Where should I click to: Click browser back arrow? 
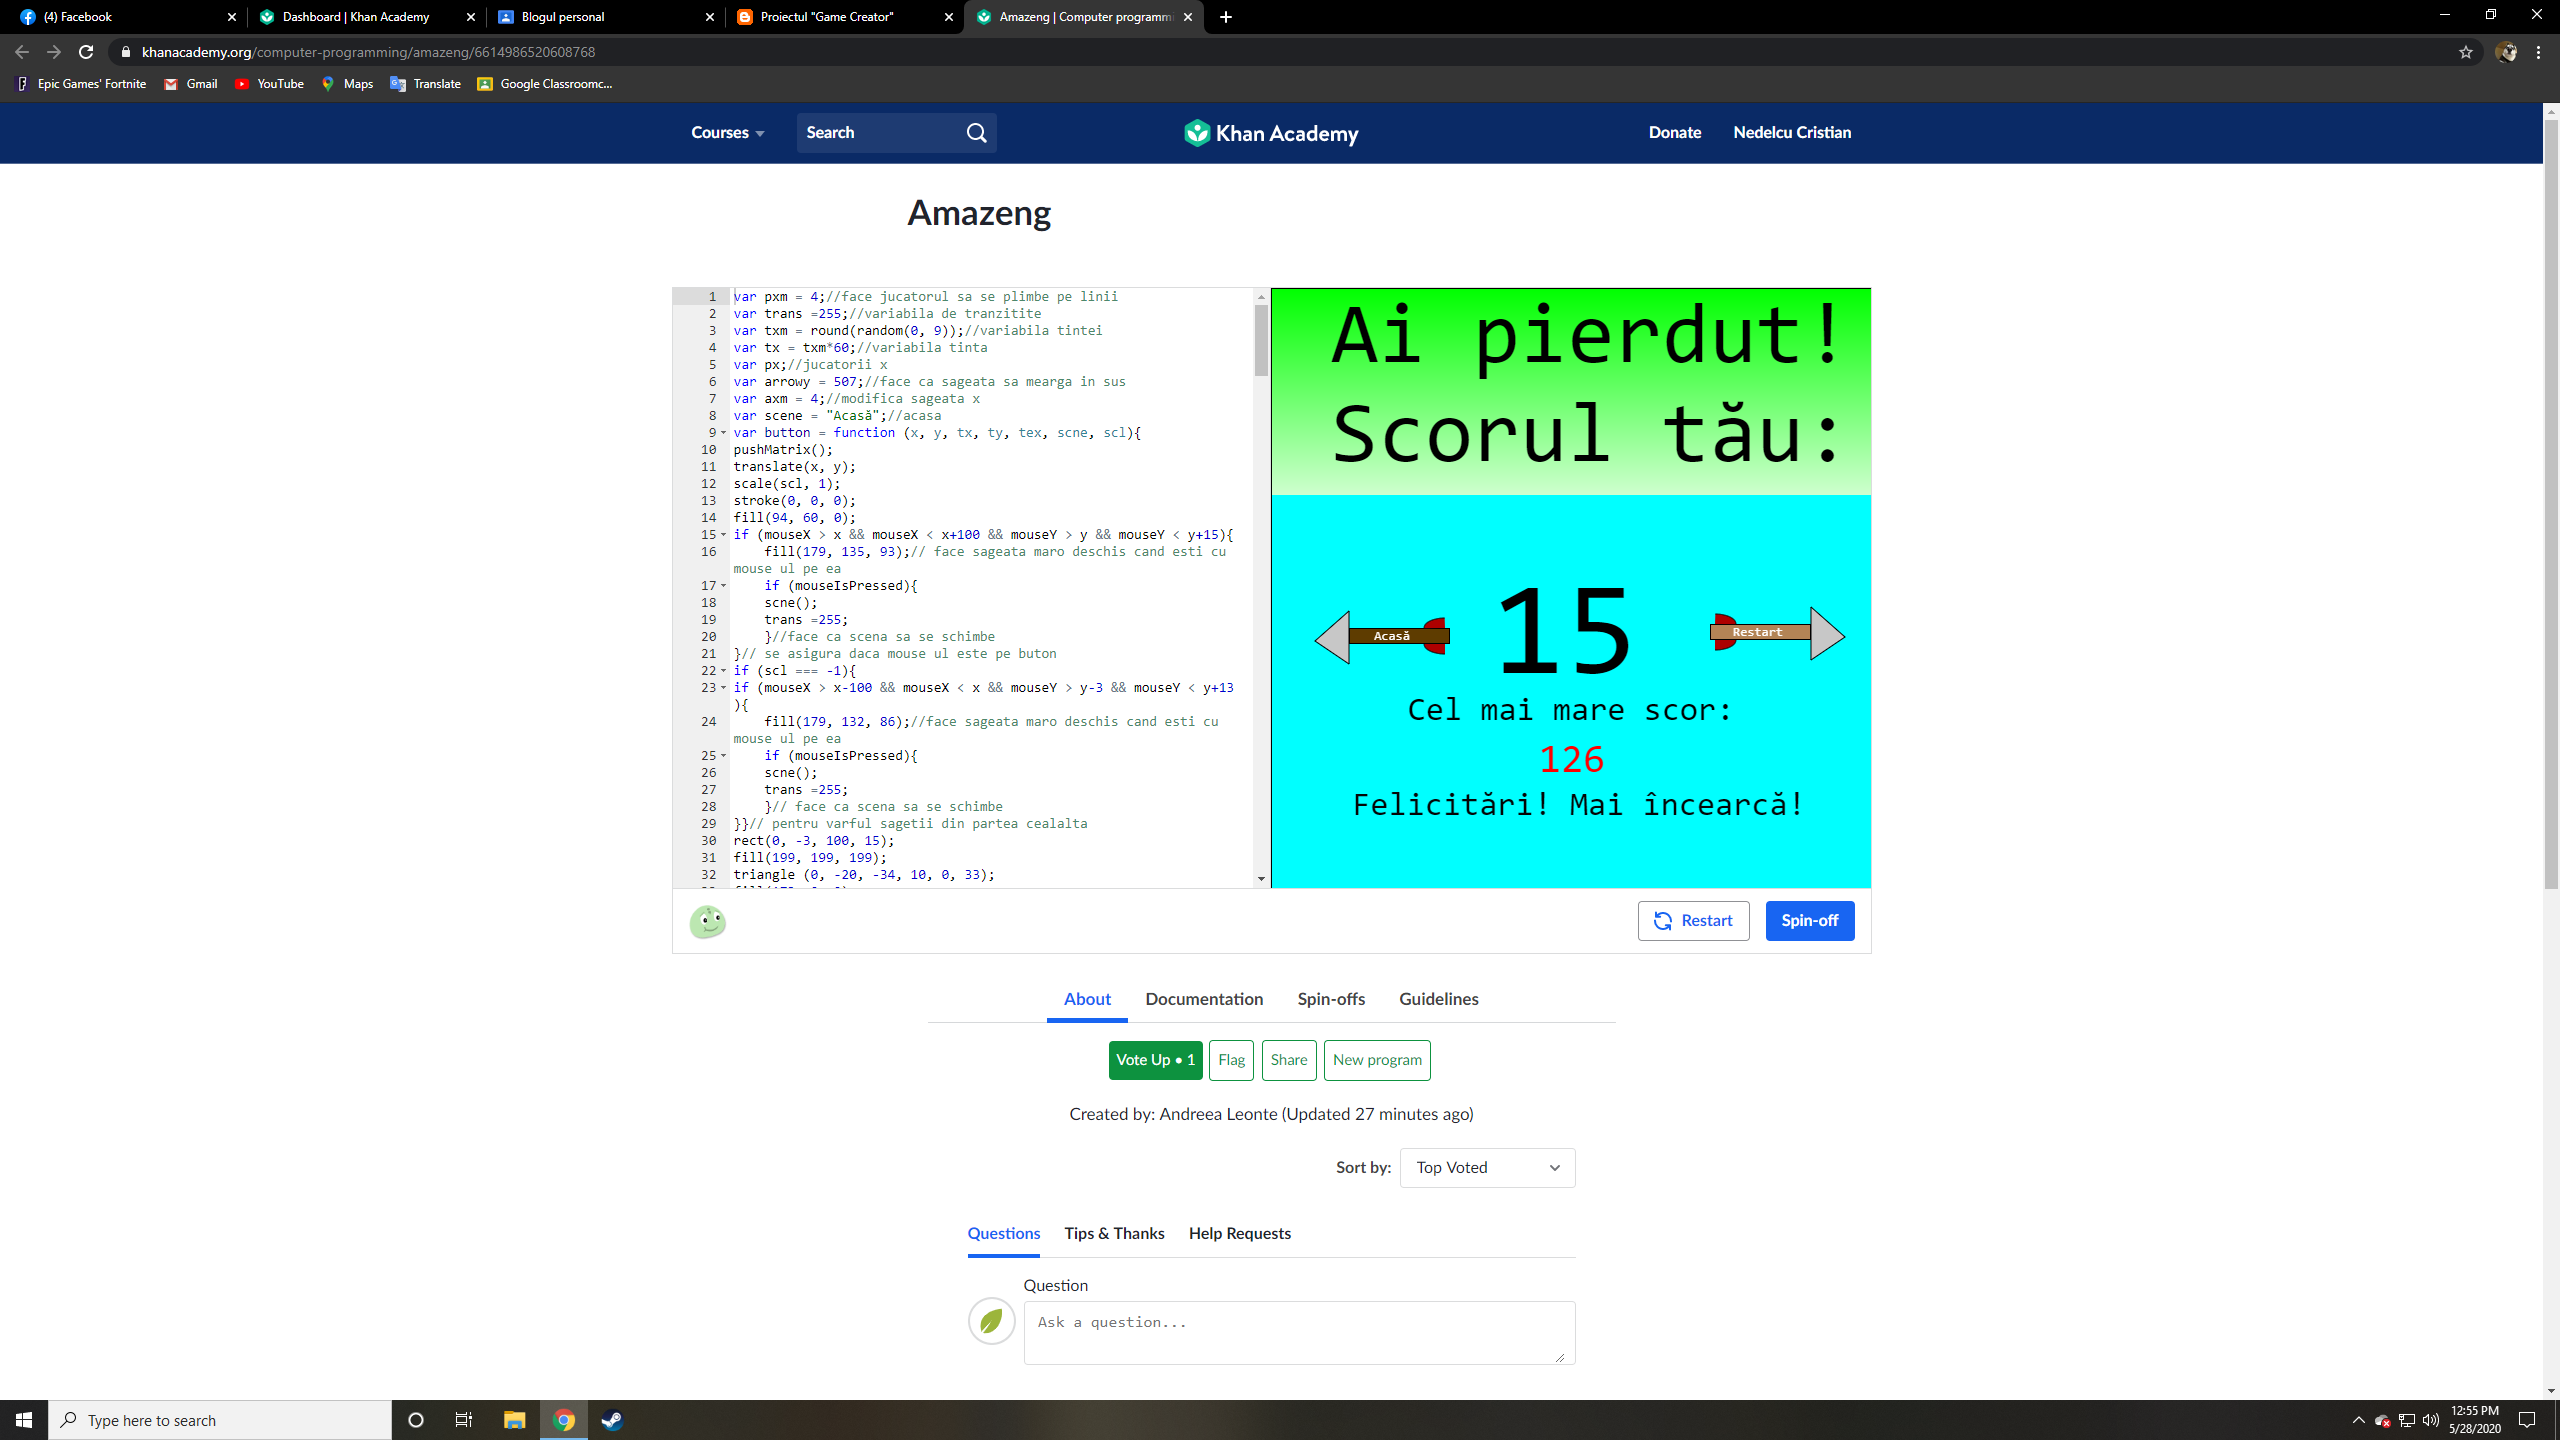click(x=22, y=52)
